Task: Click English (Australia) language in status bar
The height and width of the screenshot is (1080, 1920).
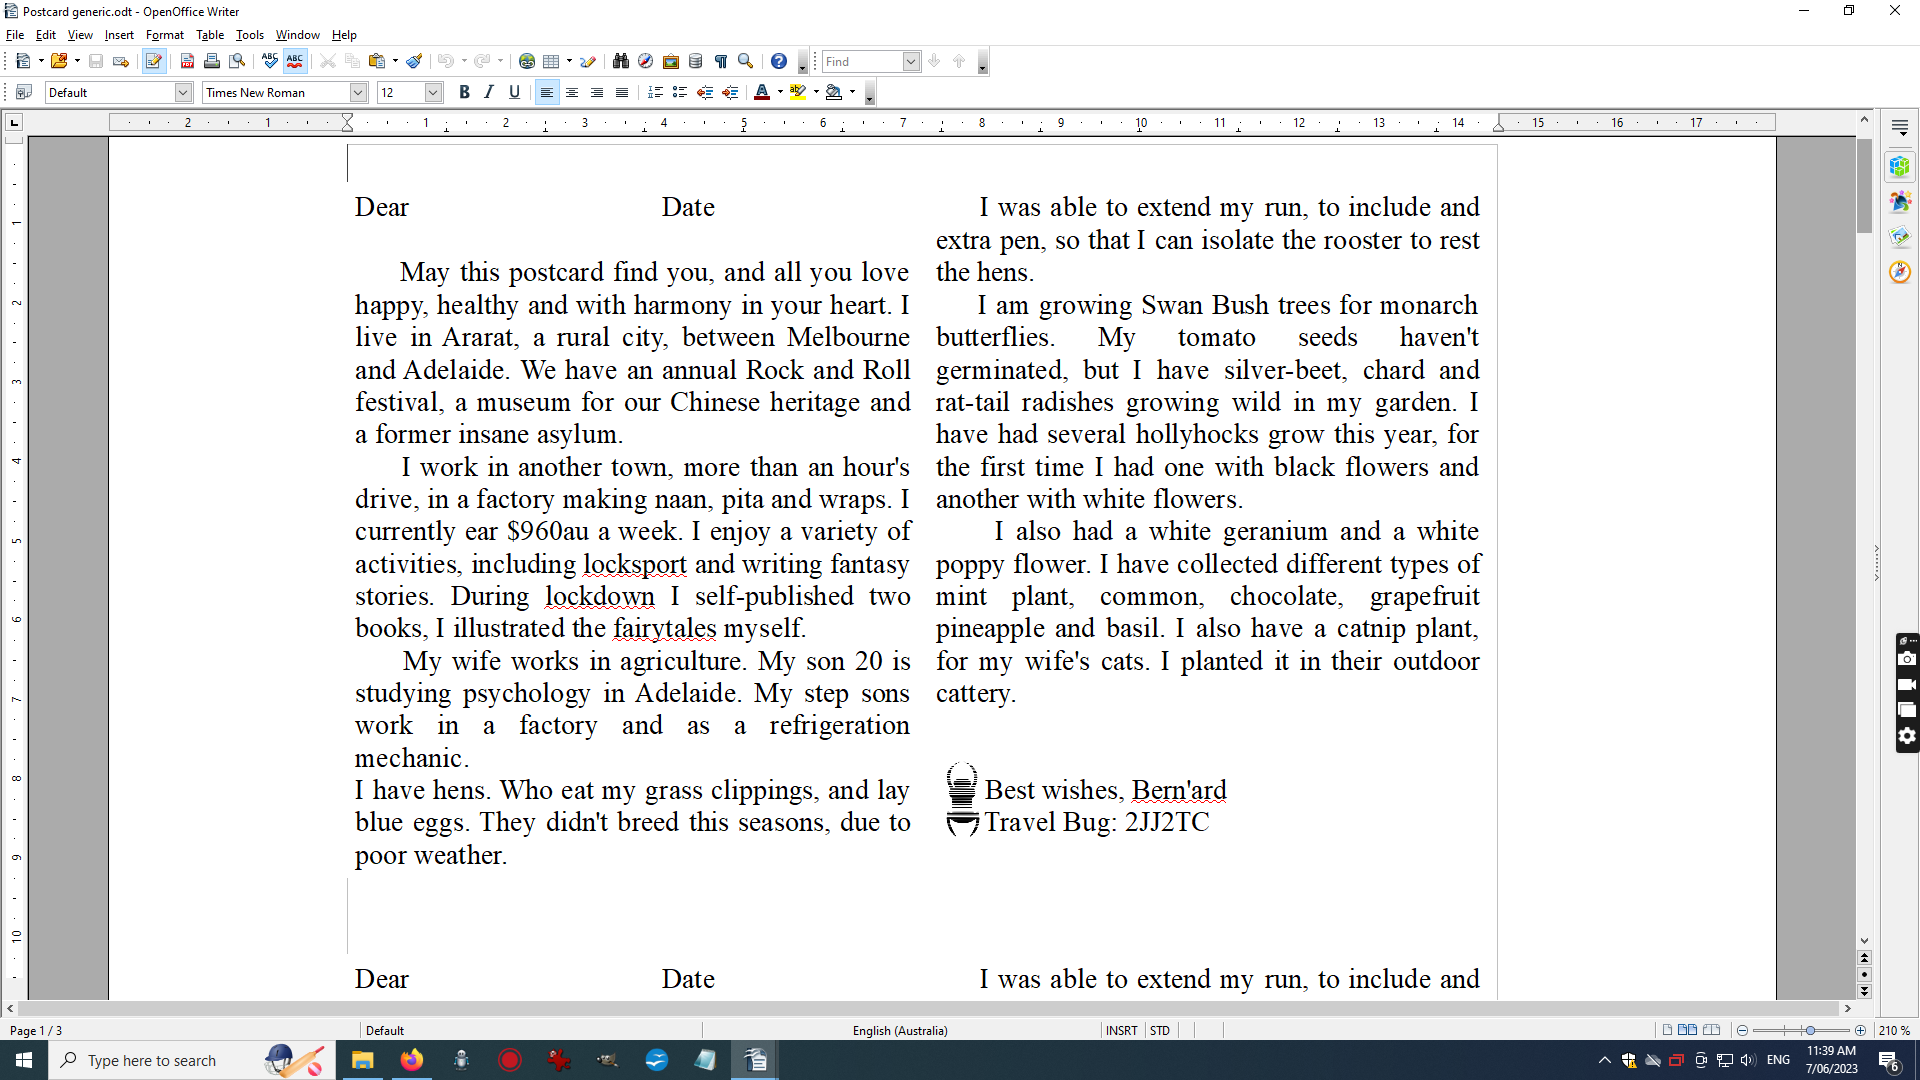Action: (900, 1030)
